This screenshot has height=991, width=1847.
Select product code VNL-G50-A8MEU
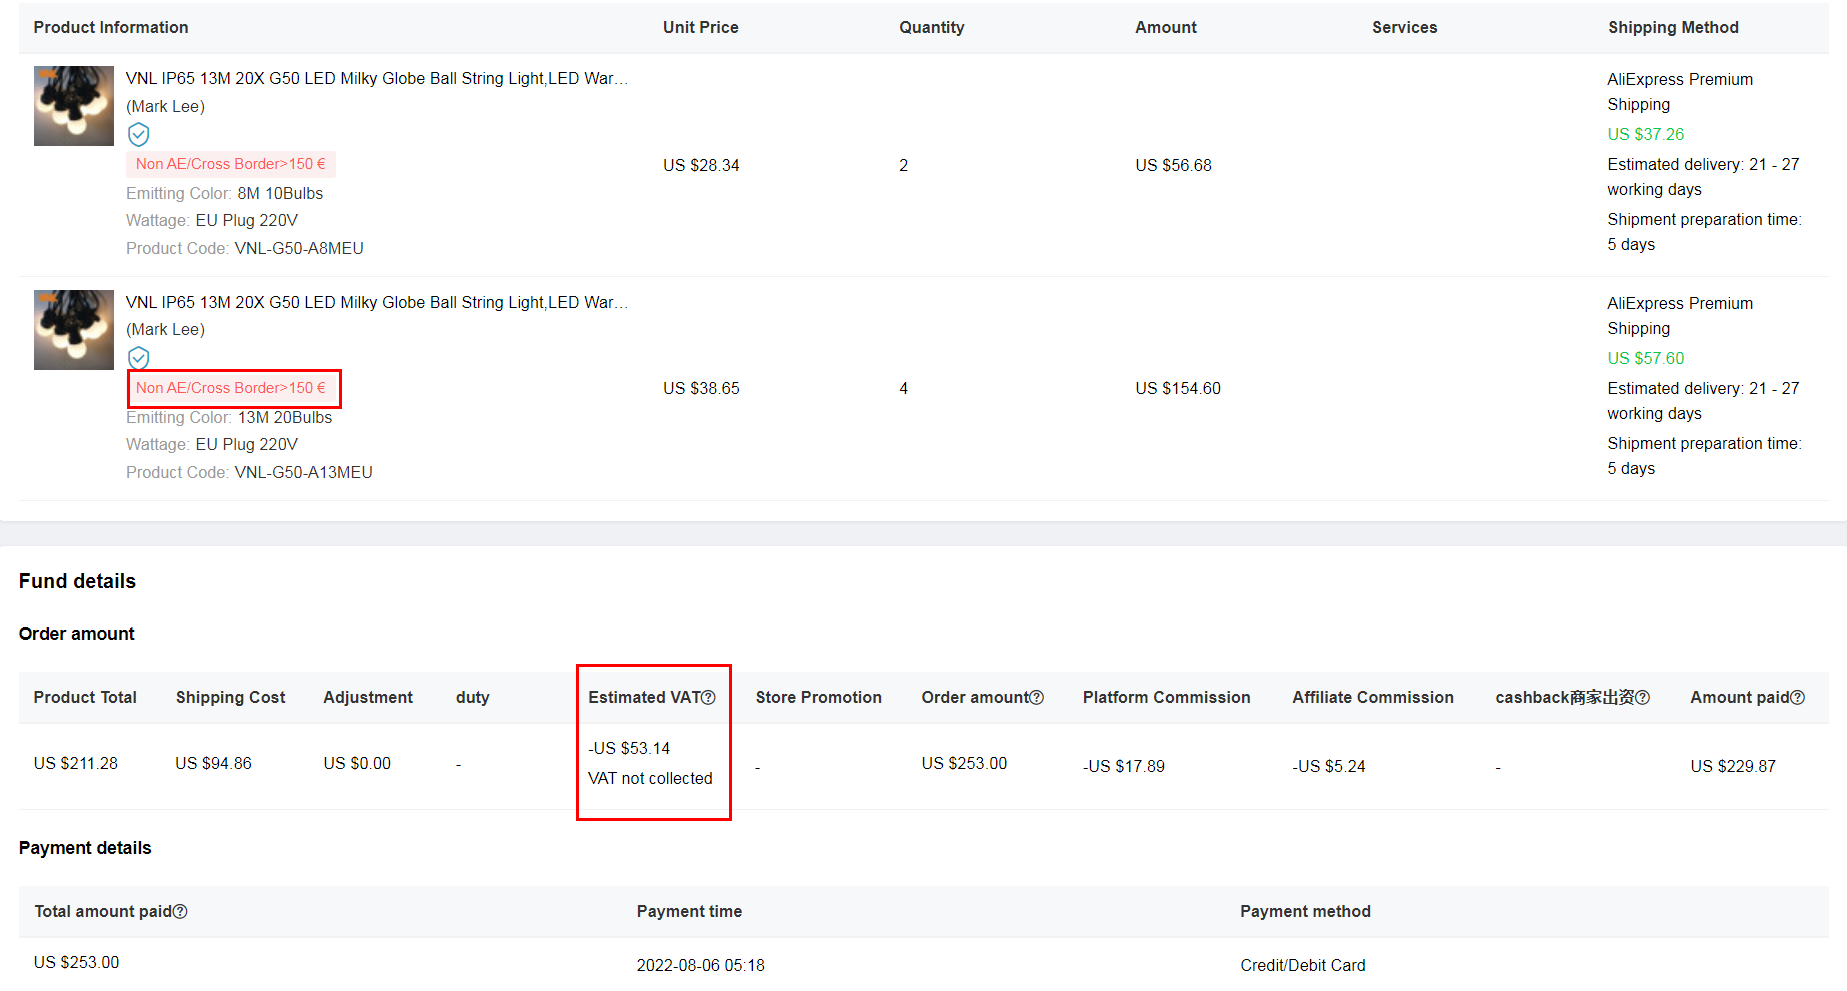click(x=299, y=249)
